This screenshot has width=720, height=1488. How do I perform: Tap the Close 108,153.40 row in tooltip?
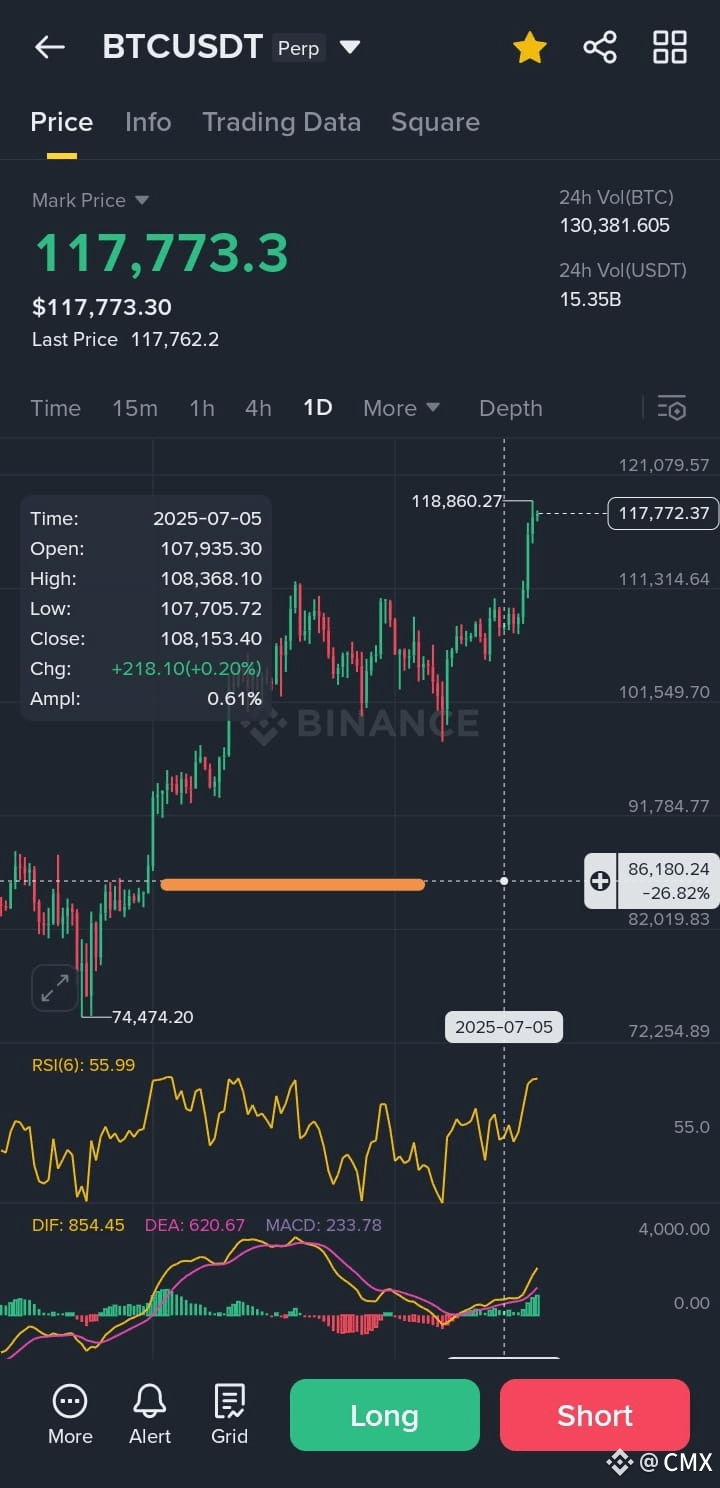146,638
